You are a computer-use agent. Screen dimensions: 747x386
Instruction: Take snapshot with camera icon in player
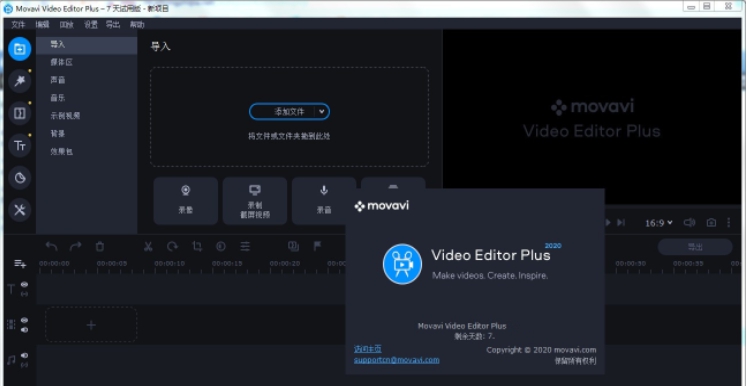coord(711,223)
